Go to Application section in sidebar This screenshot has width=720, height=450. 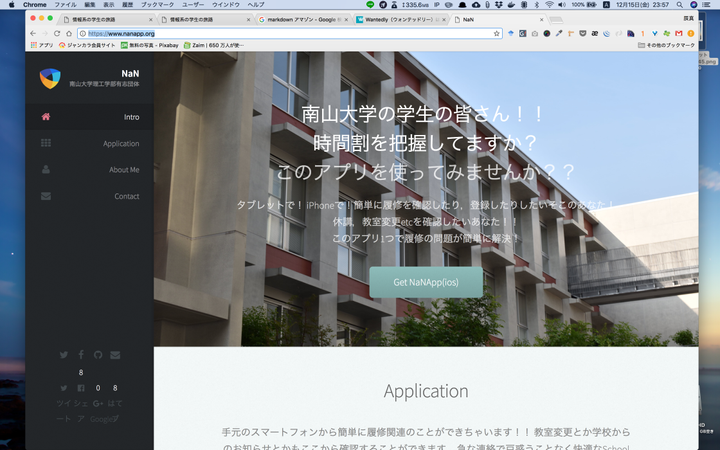[x=90, y=143]
